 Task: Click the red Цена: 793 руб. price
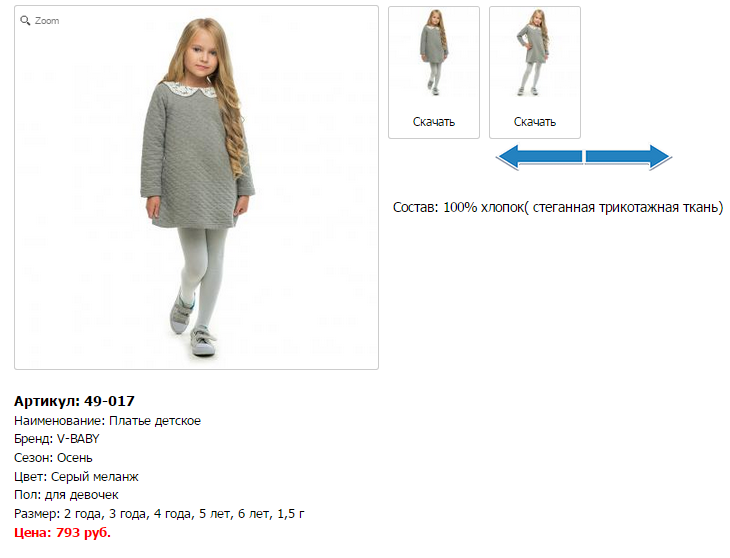pyautogui.click(x=62, y=532)
